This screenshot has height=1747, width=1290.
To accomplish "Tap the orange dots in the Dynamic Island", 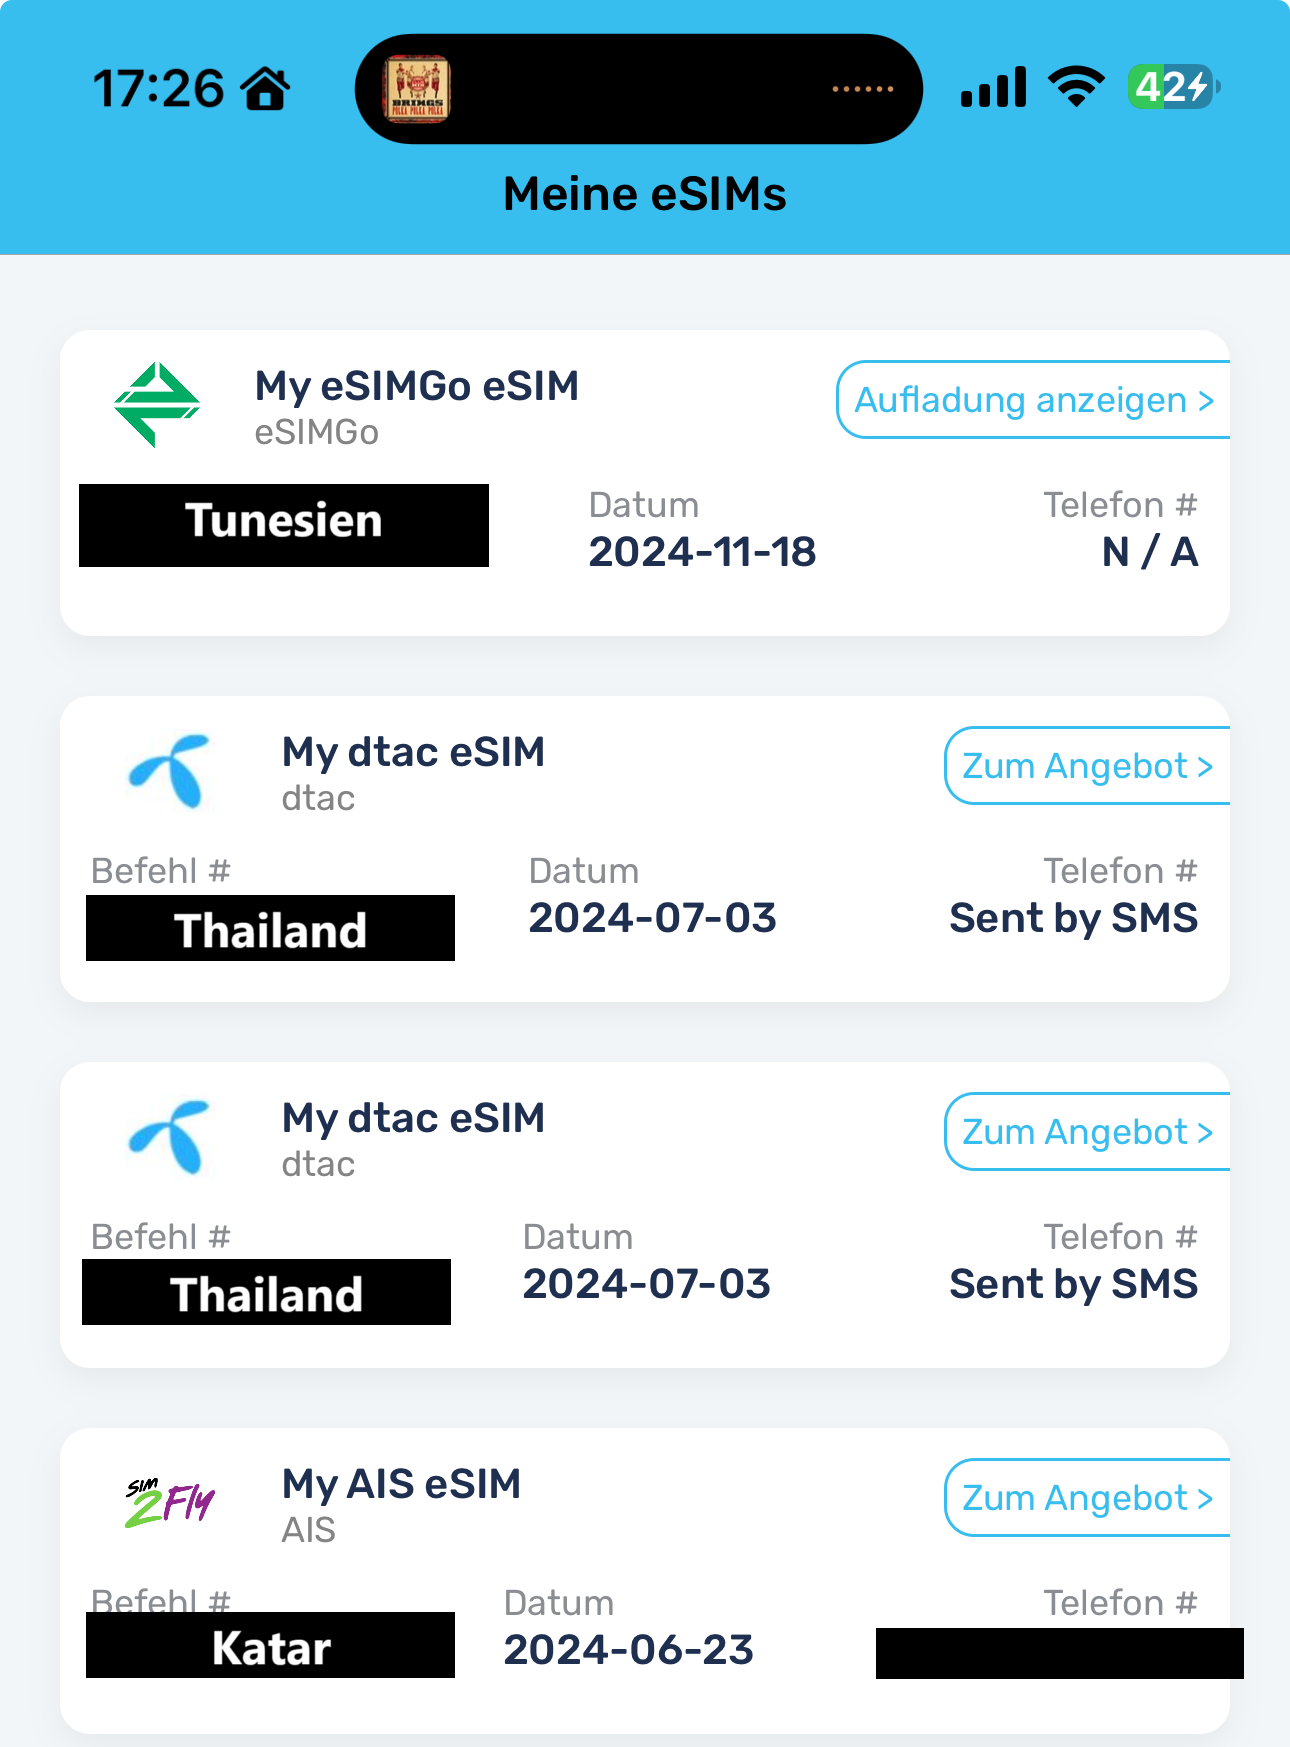I will tap(863, 89).
